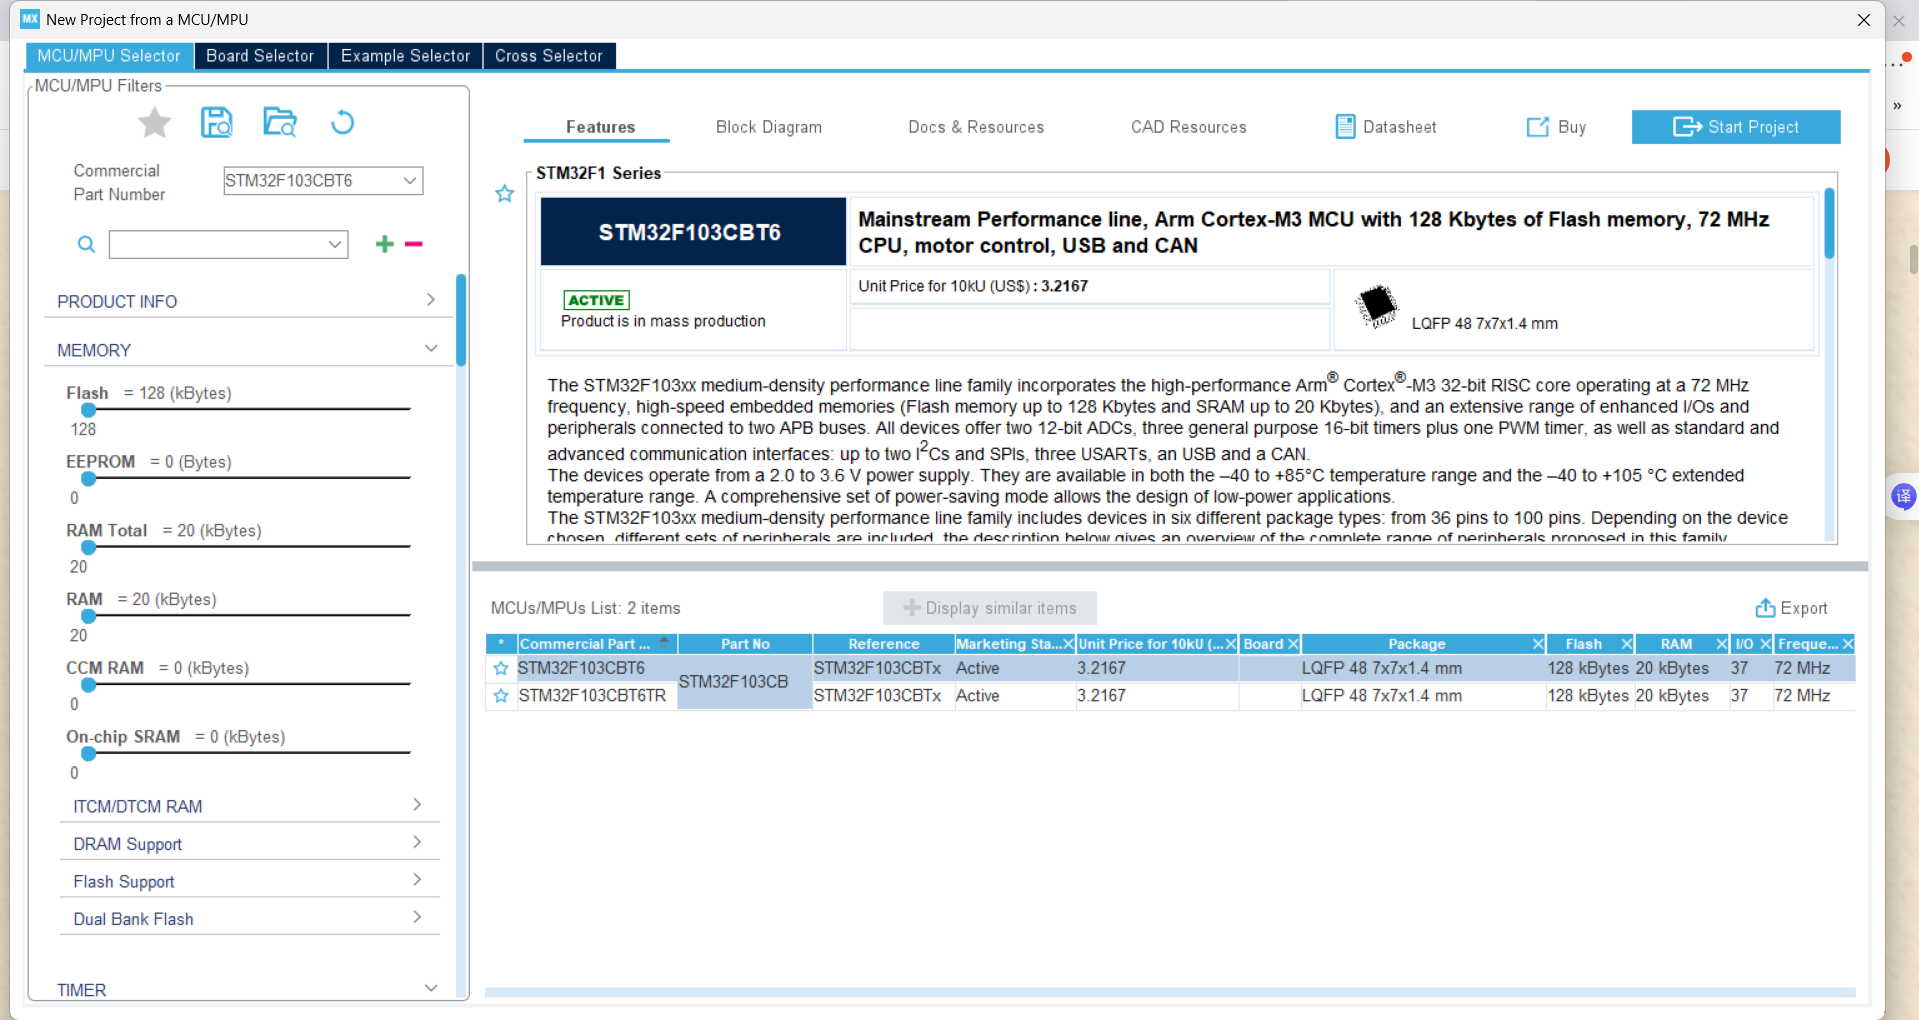Sort by the Part No column header

745,644
